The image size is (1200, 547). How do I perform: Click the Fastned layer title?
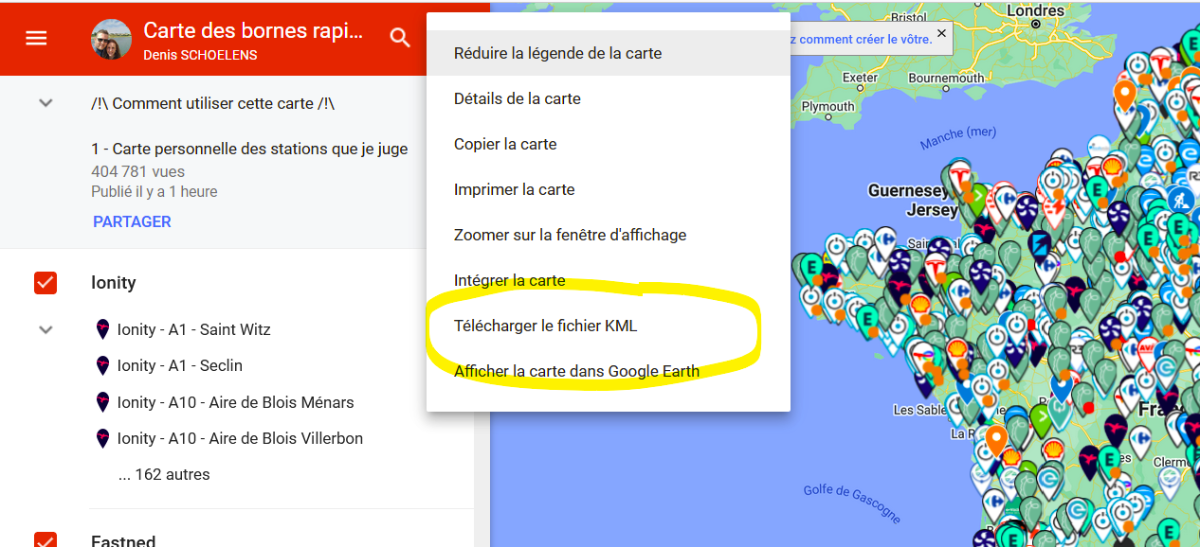point(123,540)
